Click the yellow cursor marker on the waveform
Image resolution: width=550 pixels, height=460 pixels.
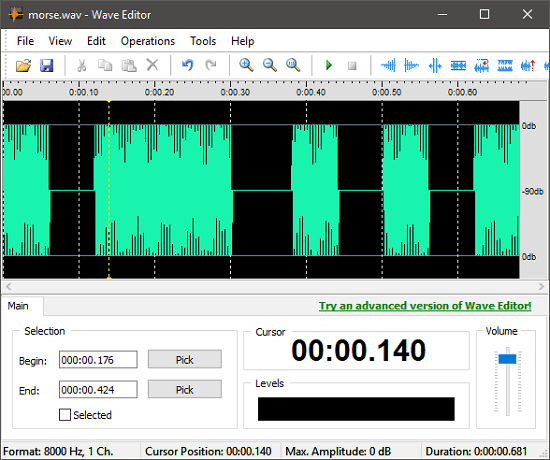tap(109, 189)
